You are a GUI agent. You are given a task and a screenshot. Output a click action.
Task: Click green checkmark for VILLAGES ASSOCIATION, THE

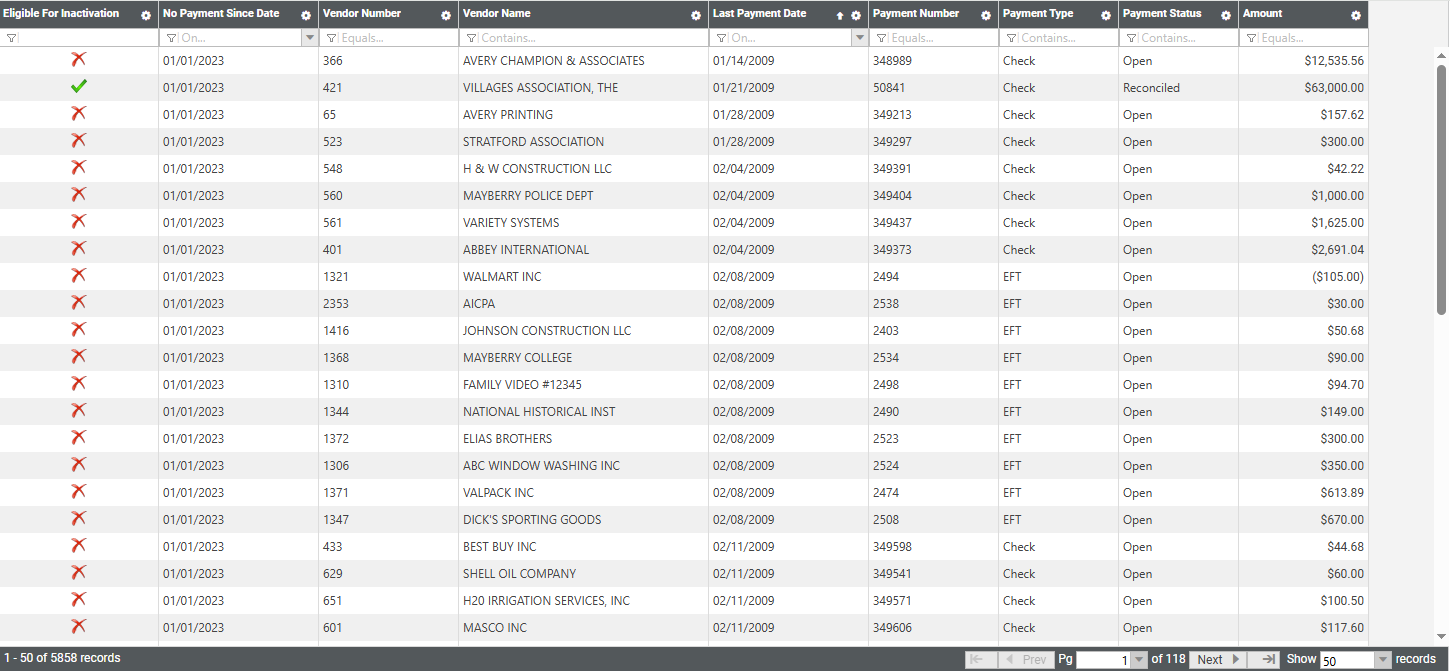79,87
